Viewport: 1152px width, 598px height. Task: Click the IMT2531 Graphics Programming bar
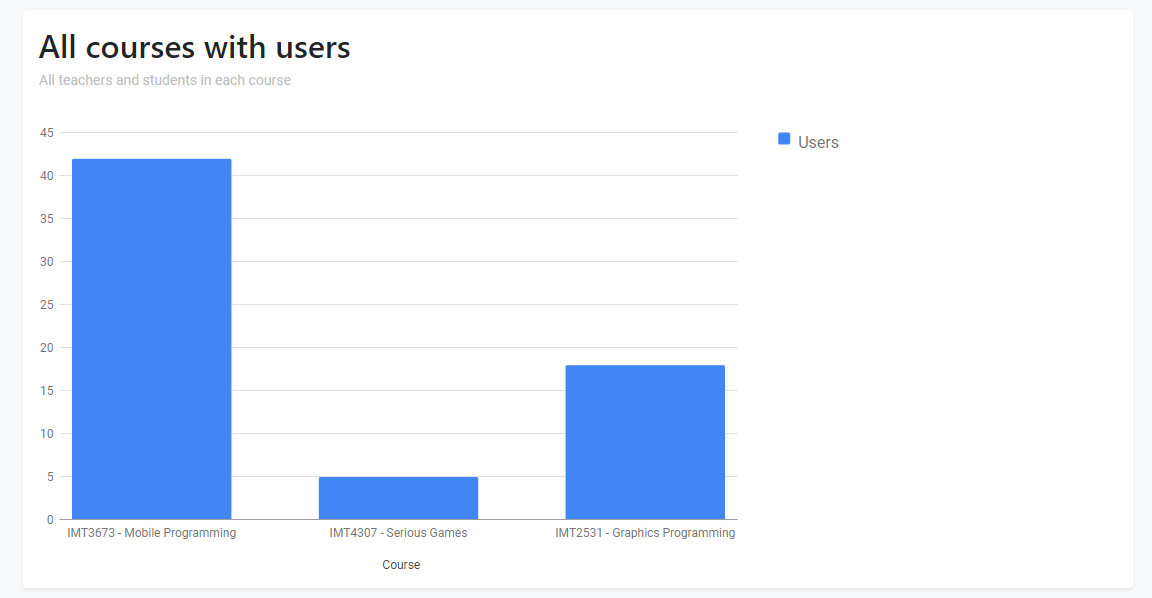click(x=645, y=442)
